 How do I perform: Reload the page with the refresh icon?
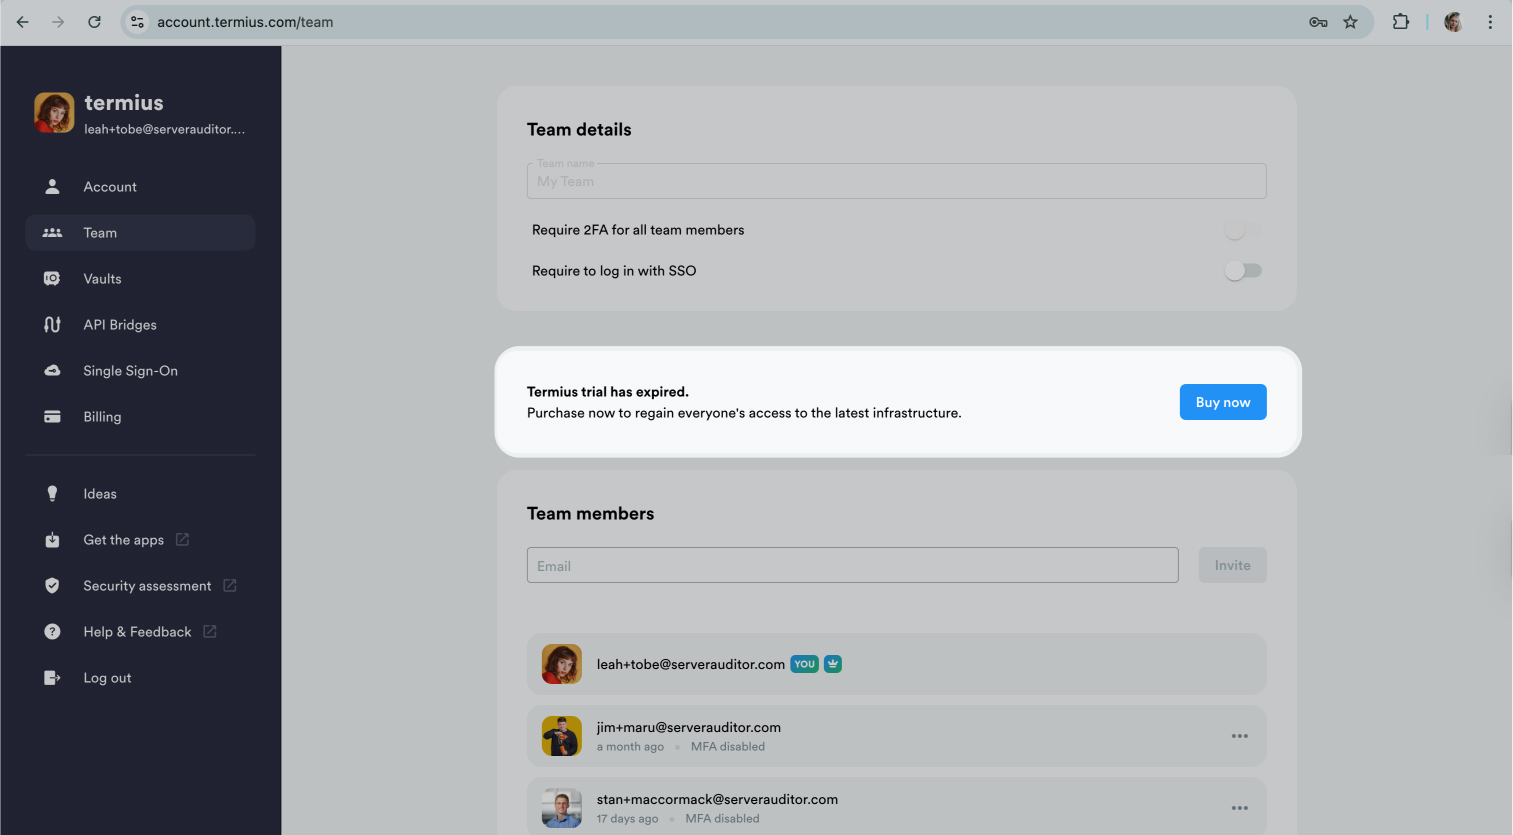point(94,22)
